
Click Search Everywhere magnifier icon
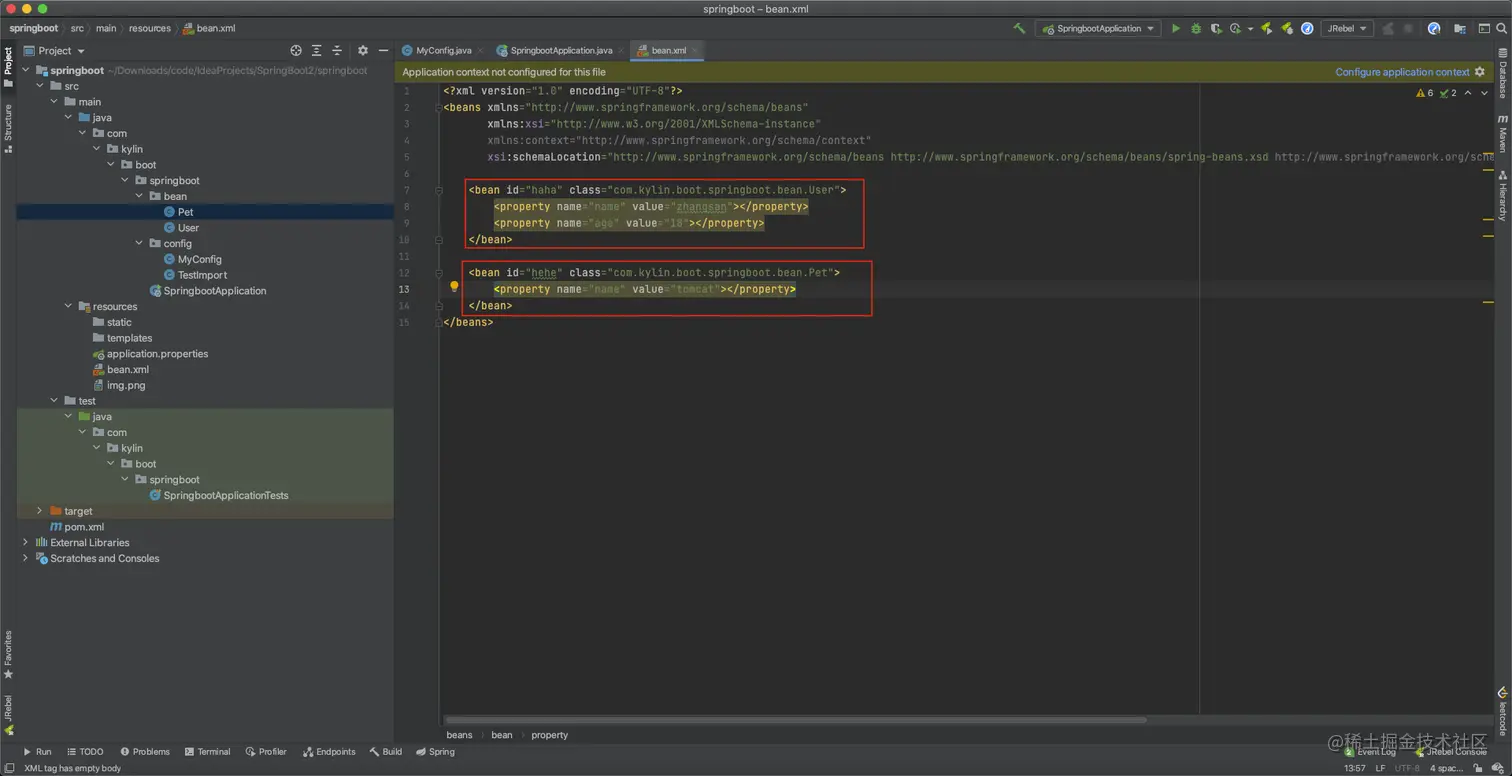click(x=1499, y=28)
